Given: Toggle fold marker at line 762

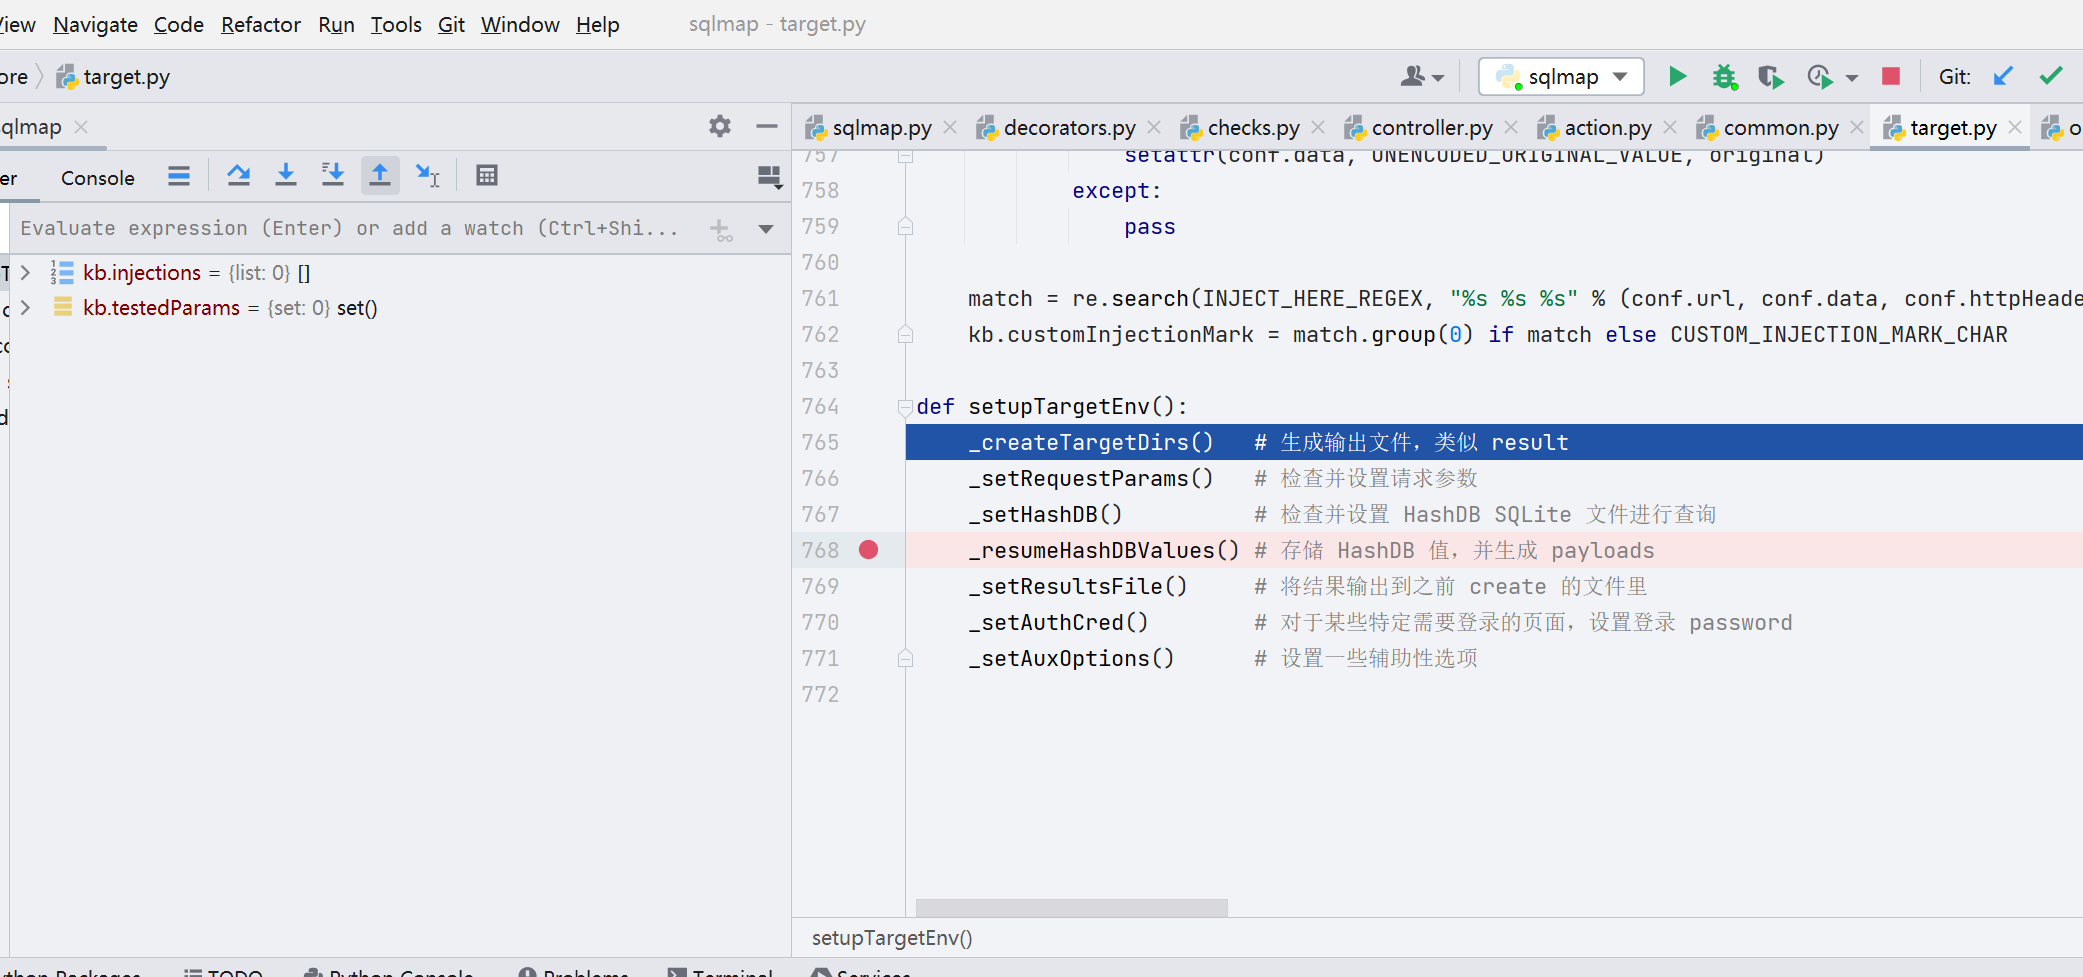Looking at the screenshot, I should tap(906, 335).
